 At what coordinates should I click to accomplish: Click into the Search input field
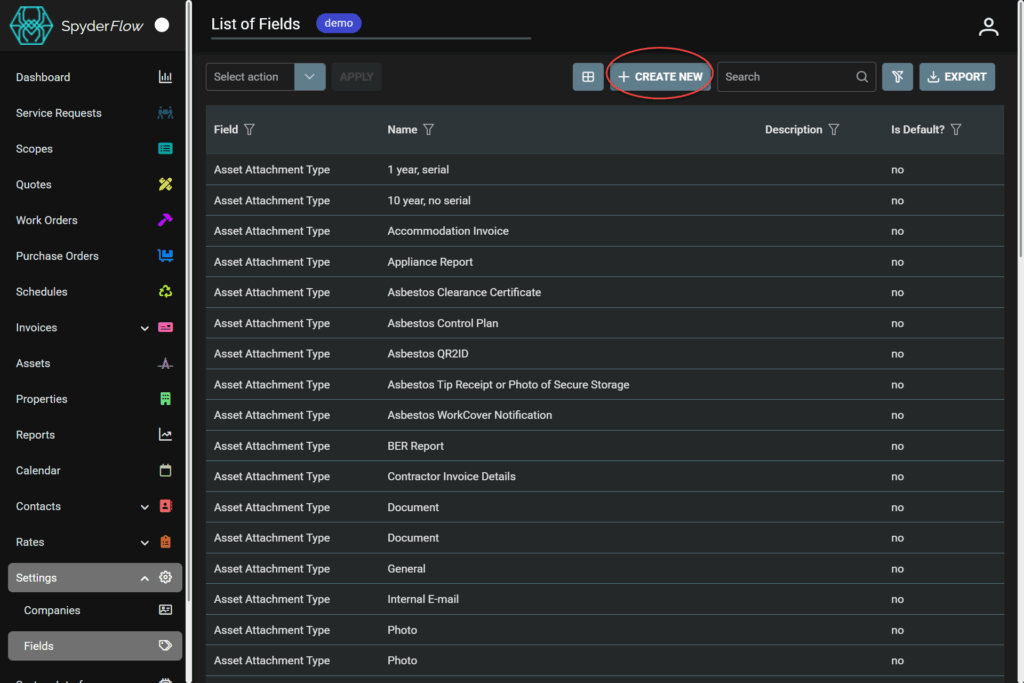click(x=785, y=77)
